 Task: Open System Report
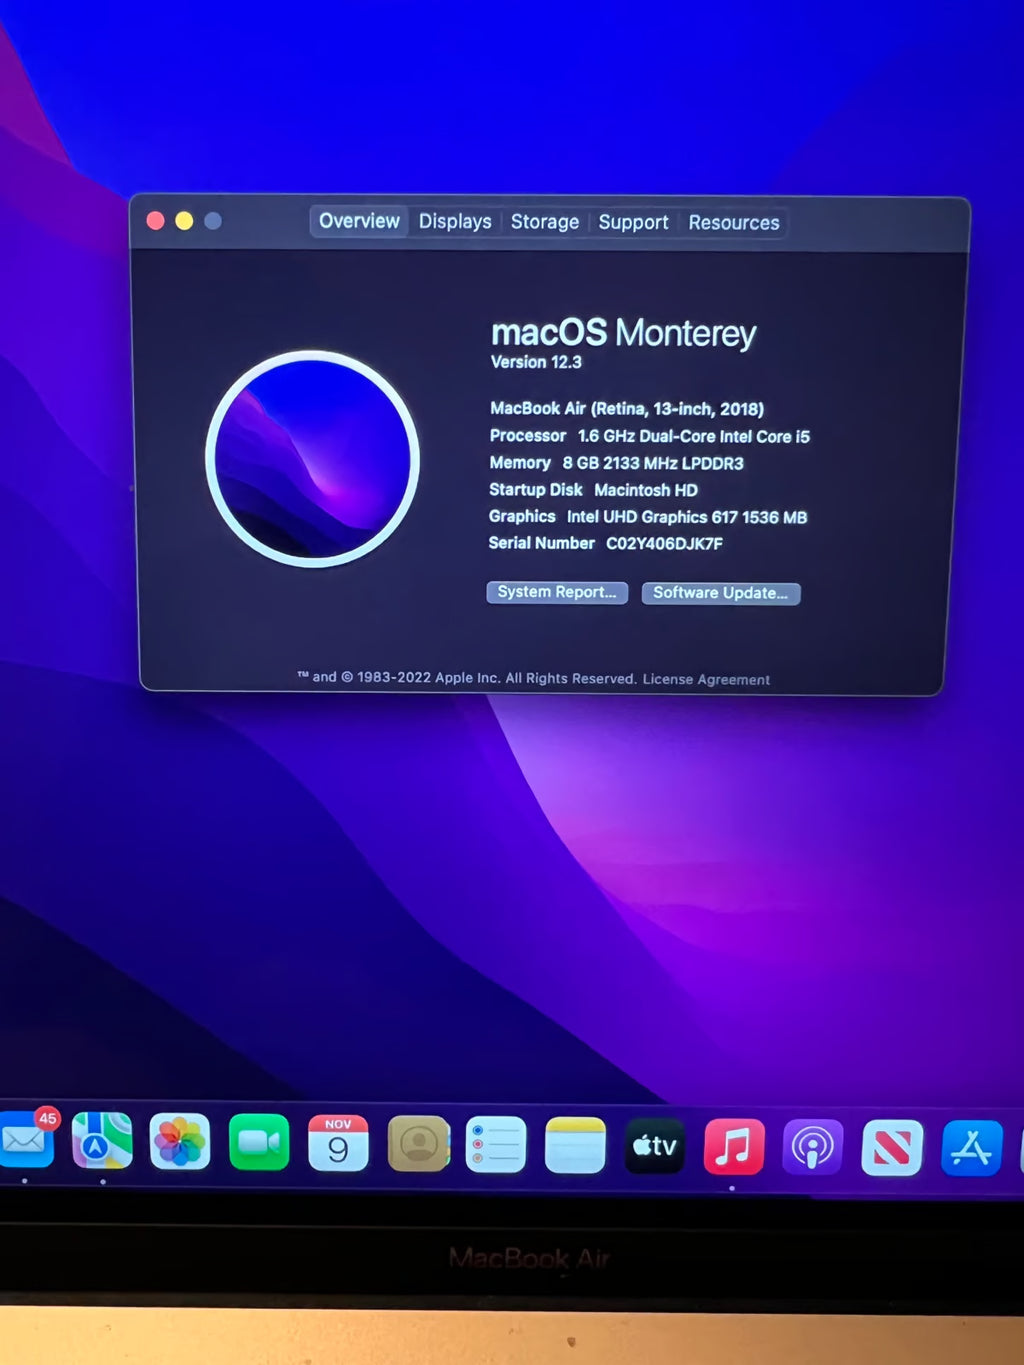(556, 592)
